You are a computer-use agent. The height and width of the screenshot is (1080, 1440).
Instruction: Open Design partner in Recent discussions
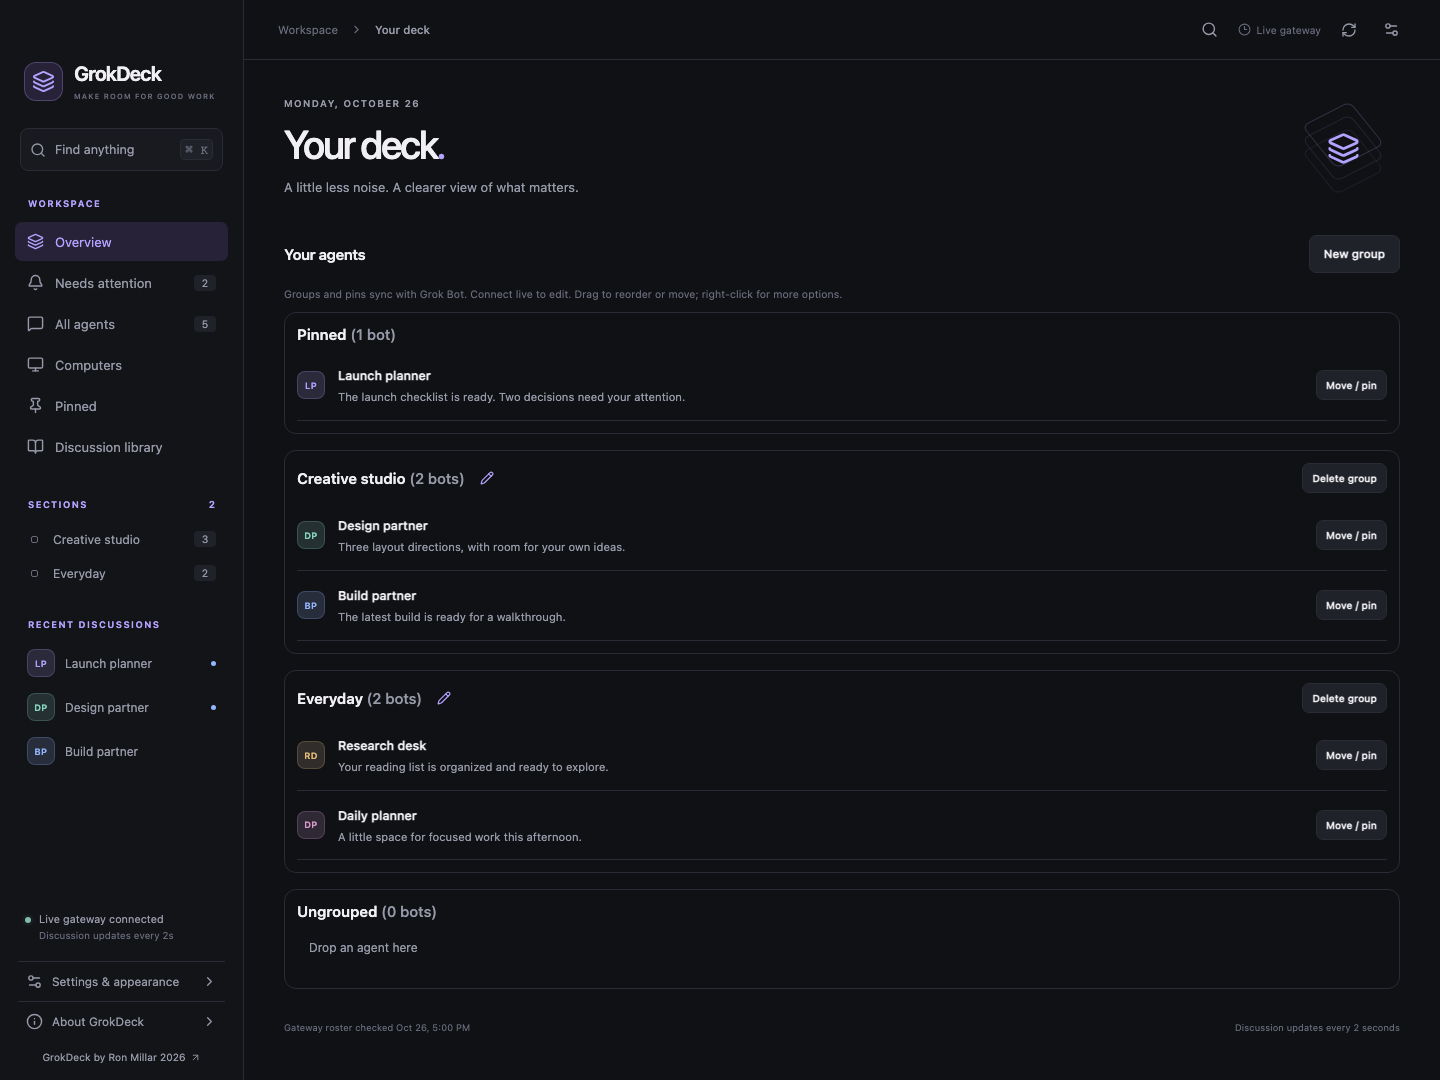pyautogui.click(x=121, y=707)
